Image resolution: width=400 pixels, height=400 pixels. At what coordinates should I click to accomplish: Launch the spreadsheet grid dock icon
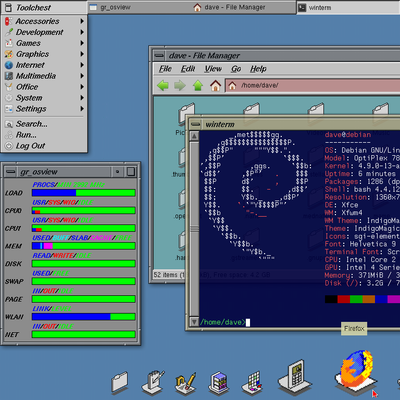click(x=252, y=383)
